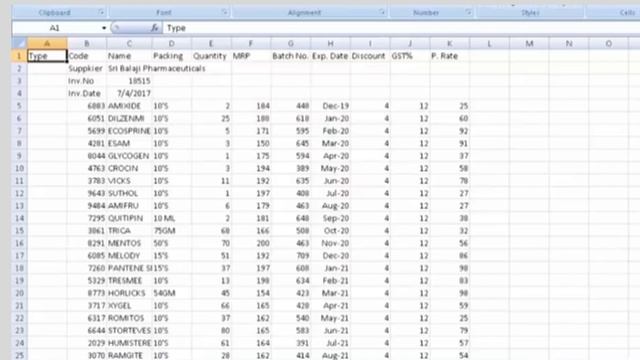
Task: Click the Batch No. header cell
Action: (291, 56)
